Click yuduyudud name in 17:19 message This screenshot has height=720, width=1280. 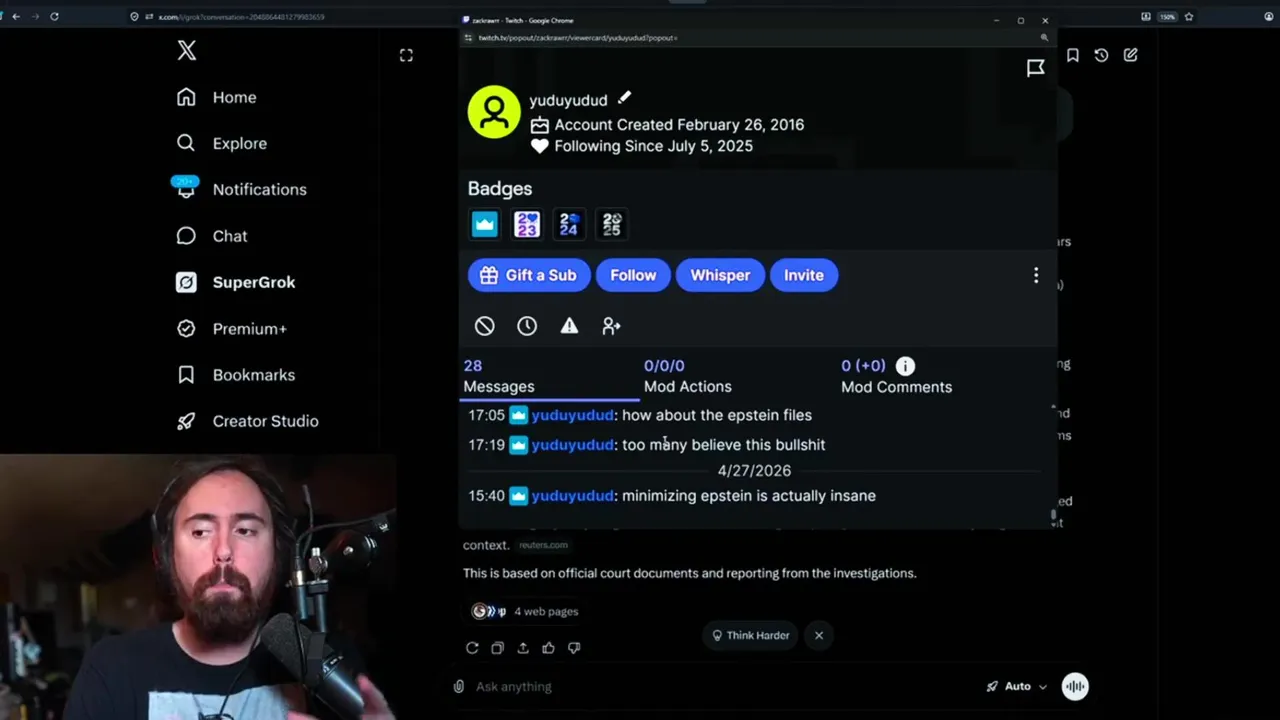pos(572,445)
